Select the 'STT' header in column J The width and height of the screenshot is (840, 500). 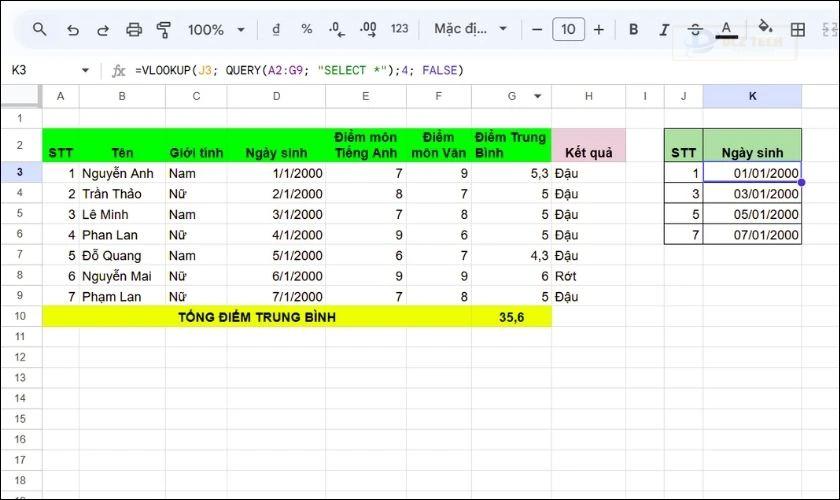(x=684, y=145)
